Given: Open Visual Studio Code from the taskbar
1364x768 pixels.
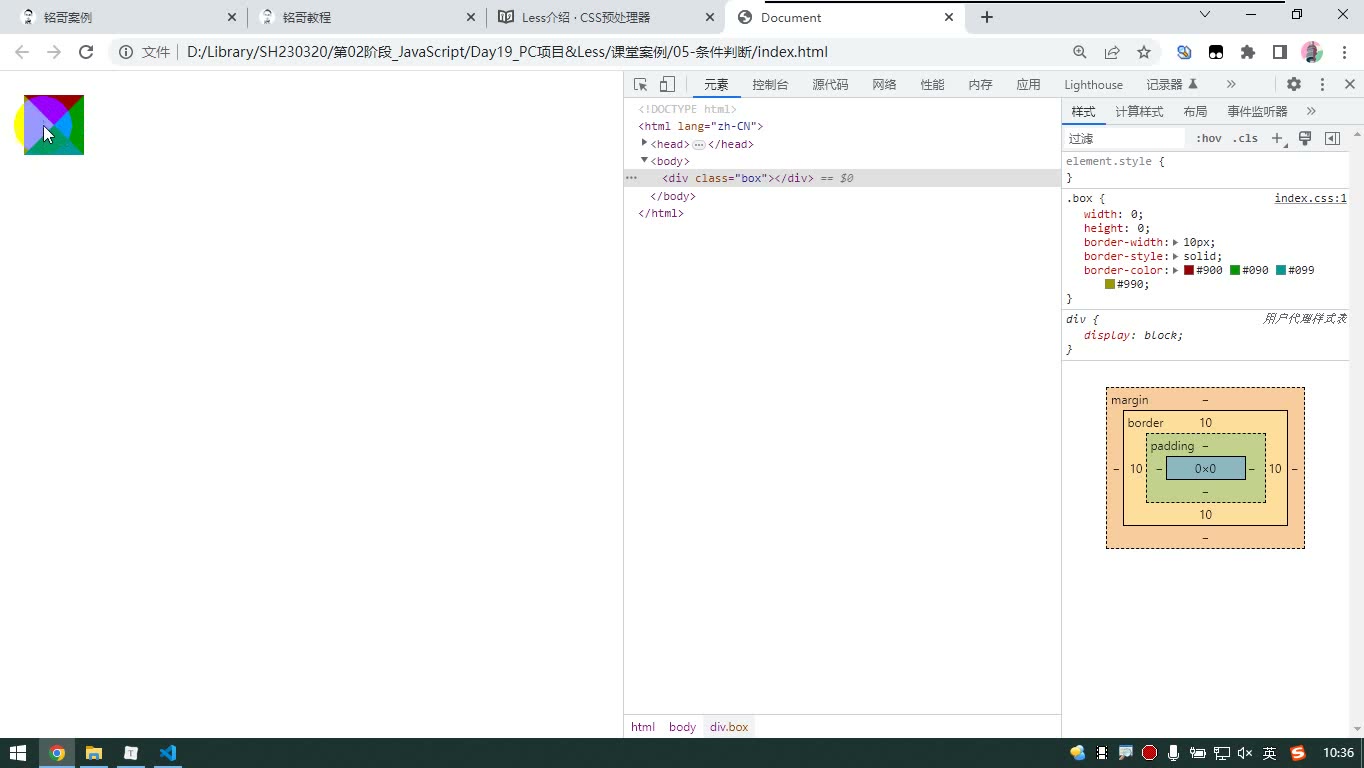Looking at the screenshot, I should coord(168,753).
